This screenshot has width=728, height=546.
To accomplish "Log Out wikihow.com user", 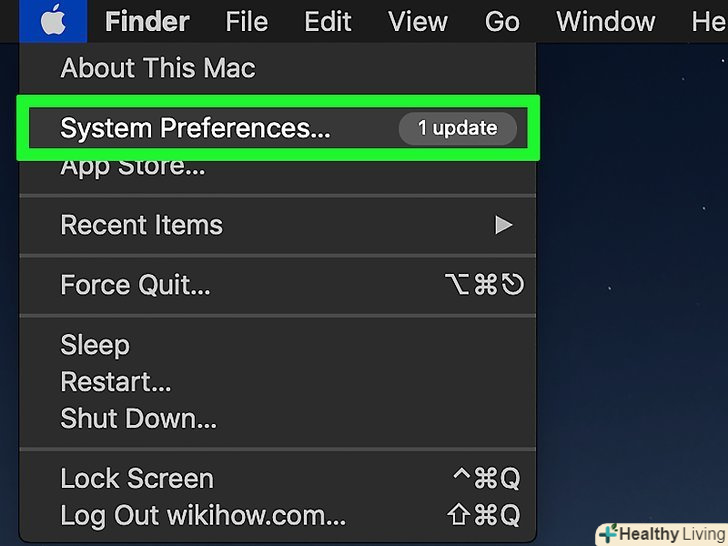I will tap(203, 514).
